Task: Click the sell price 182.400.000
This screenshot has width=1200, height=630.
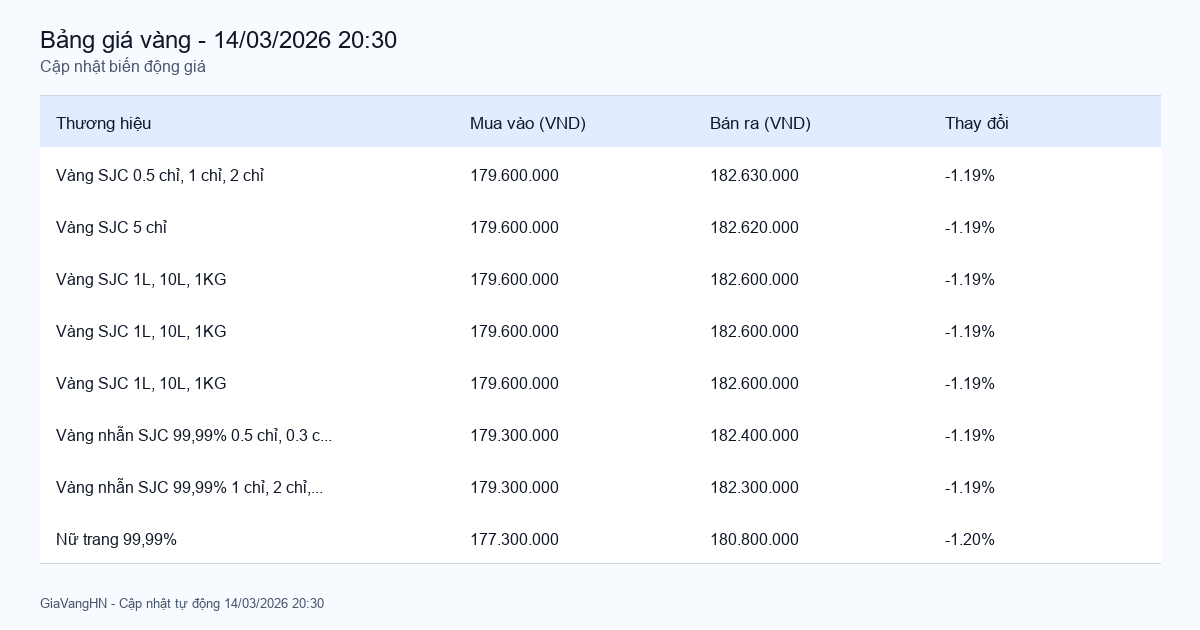Action: 754,435
